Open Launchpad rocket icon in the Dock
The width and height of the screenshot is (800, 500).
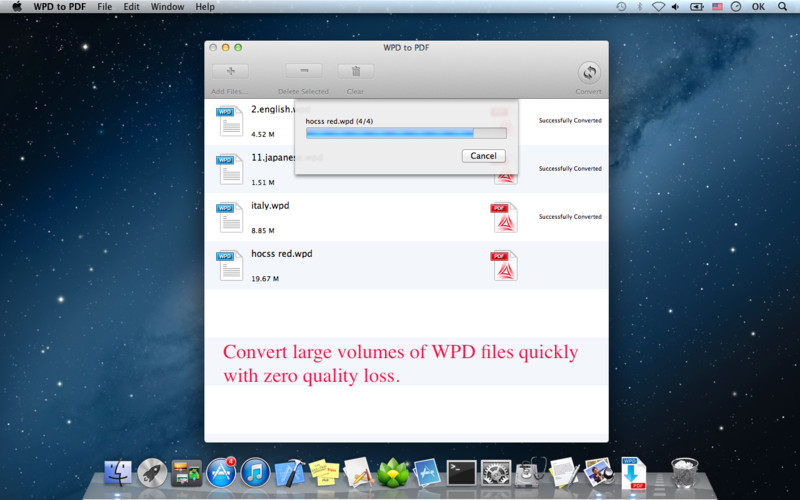[x=152, y=472]
